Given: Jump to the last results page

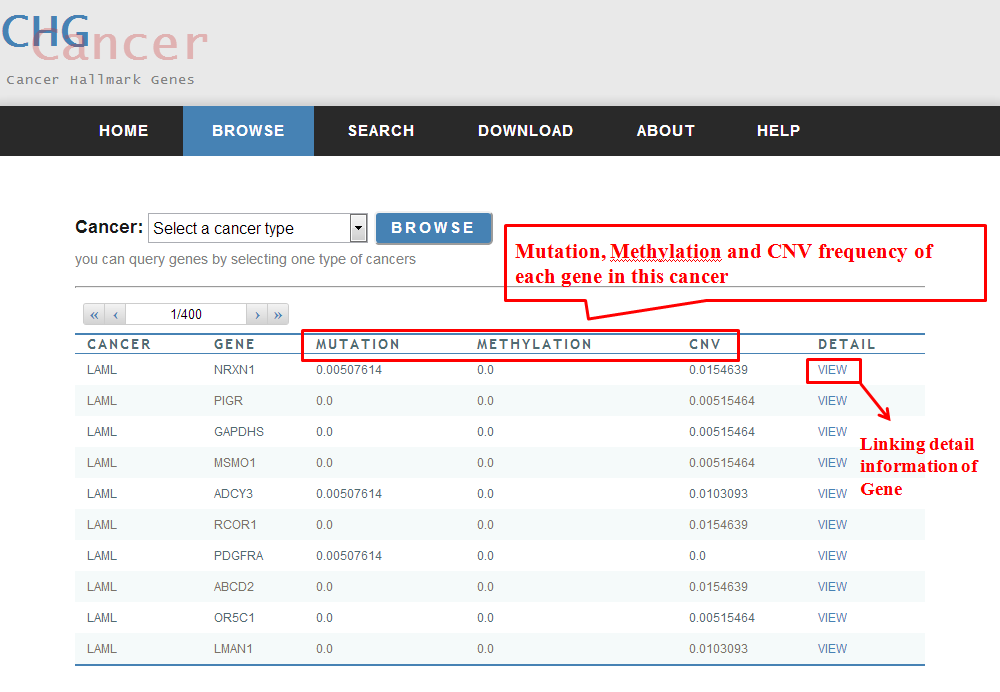Looking at the screenshot, I should pos(278,314).
